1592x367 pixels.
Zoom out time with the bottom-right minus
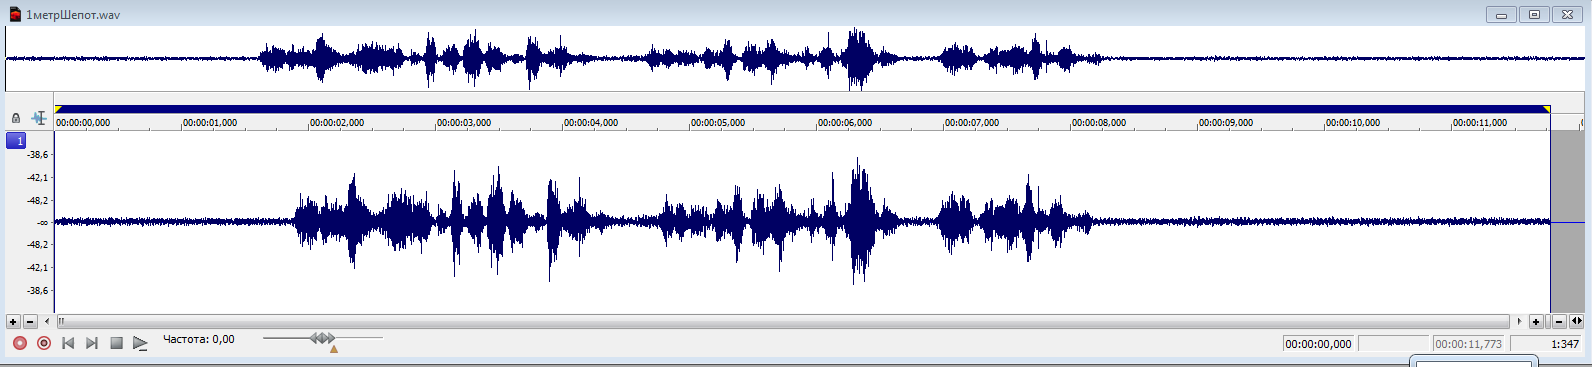(1559, 322)
